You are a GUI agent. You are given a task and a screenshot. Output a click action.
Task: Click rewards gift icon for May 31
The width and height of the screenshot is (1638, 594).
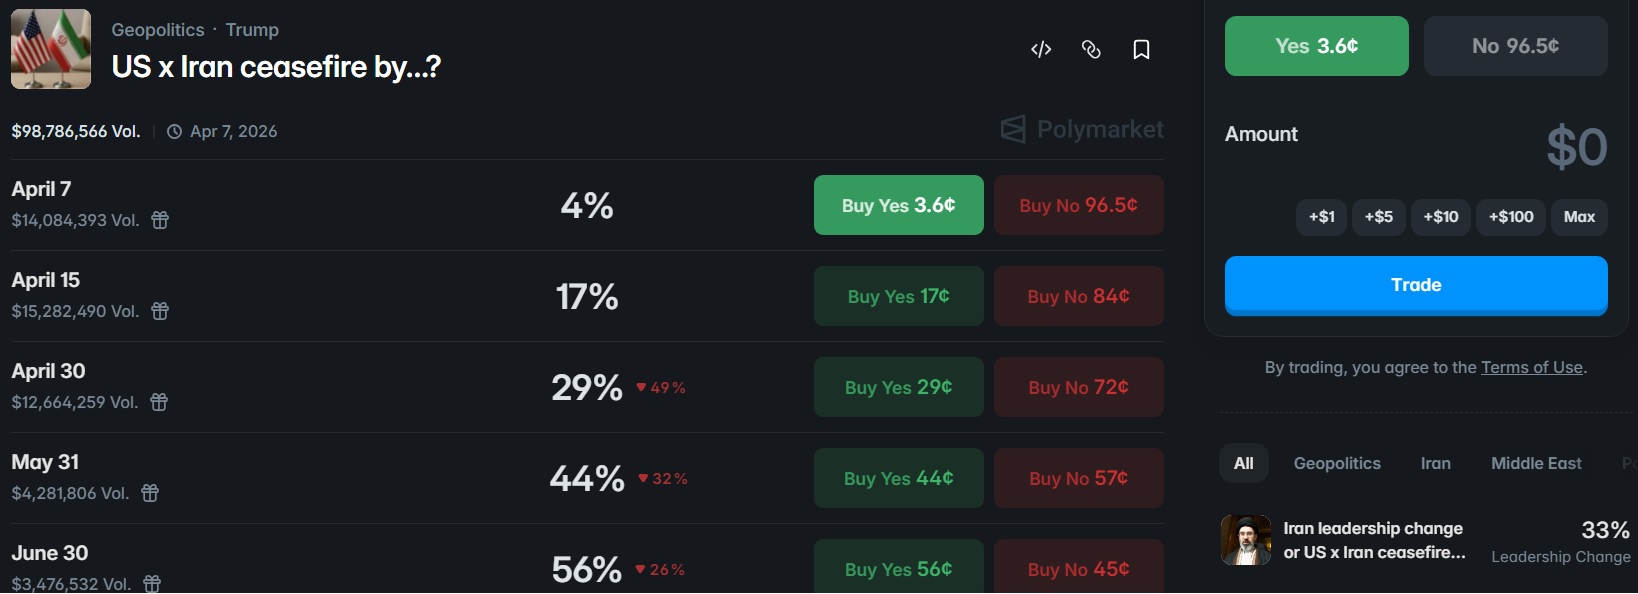[x=150, y=493]
